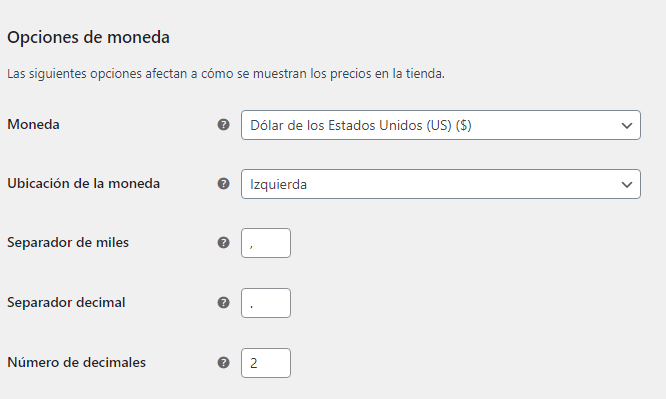Click the Ubicación de la moneda label

pos(84,184)
